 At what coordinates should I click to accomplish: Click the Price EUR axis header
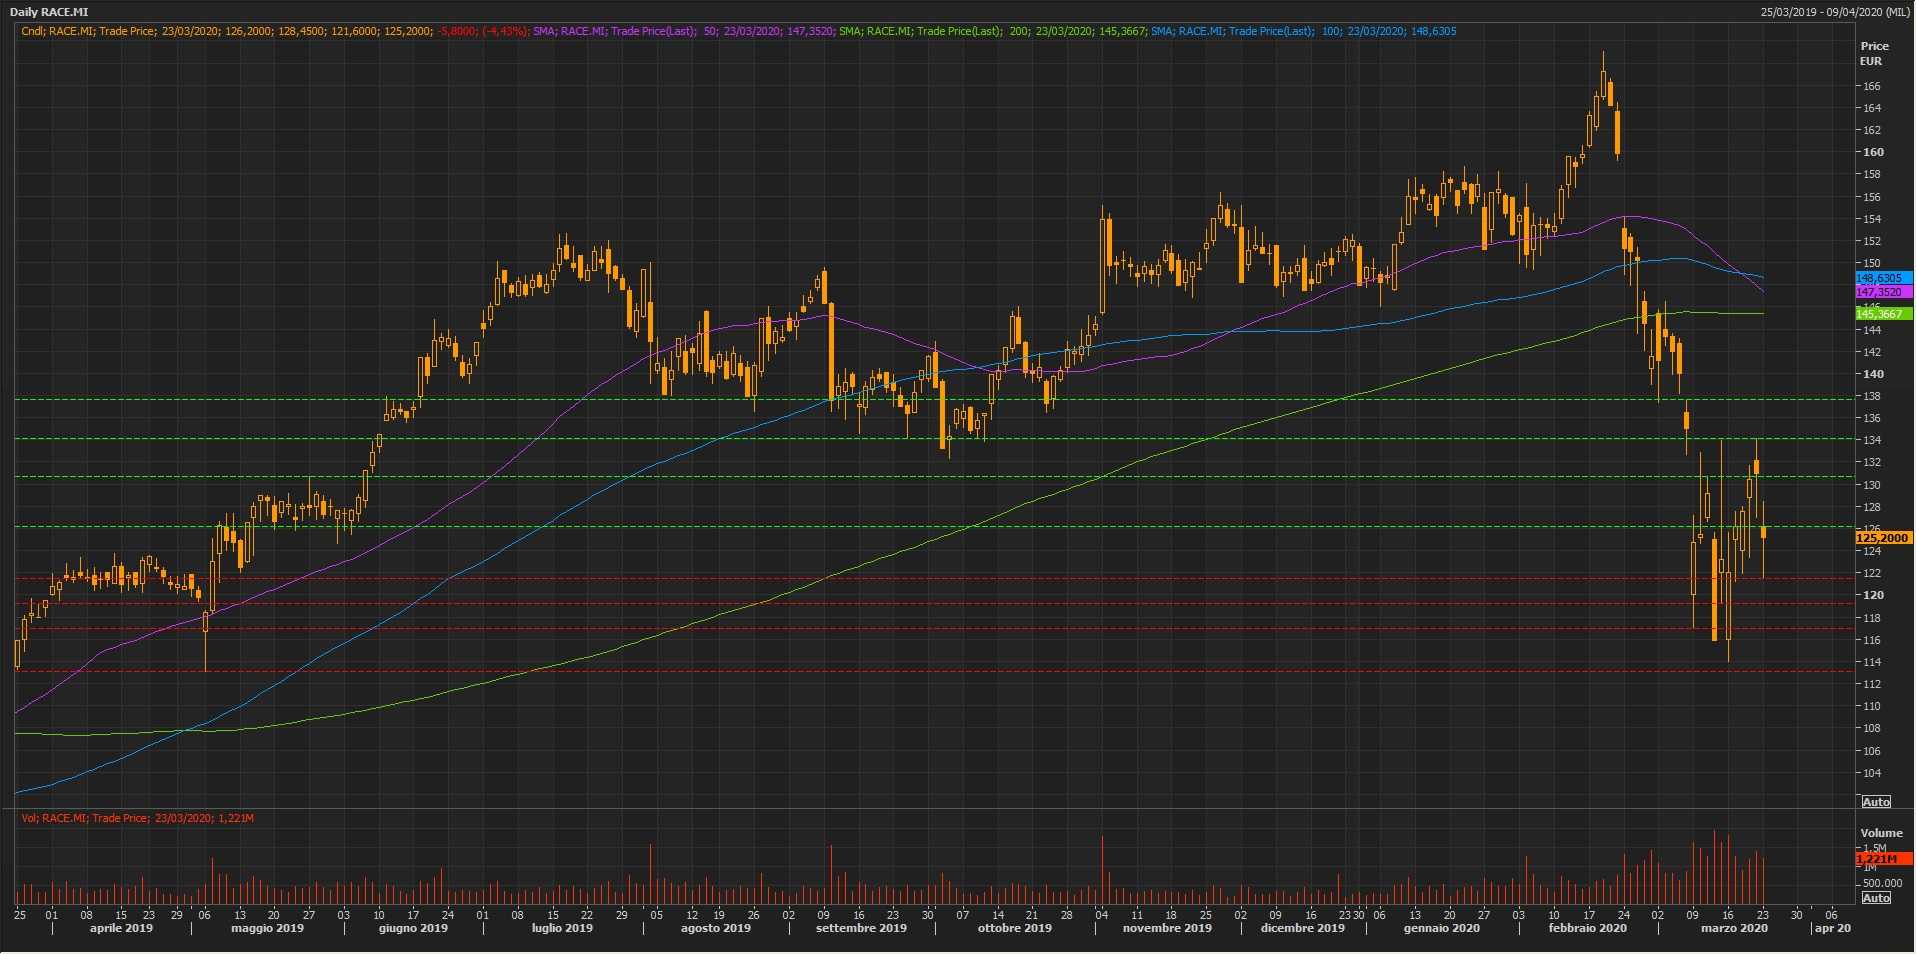(x=1873, y=53)
